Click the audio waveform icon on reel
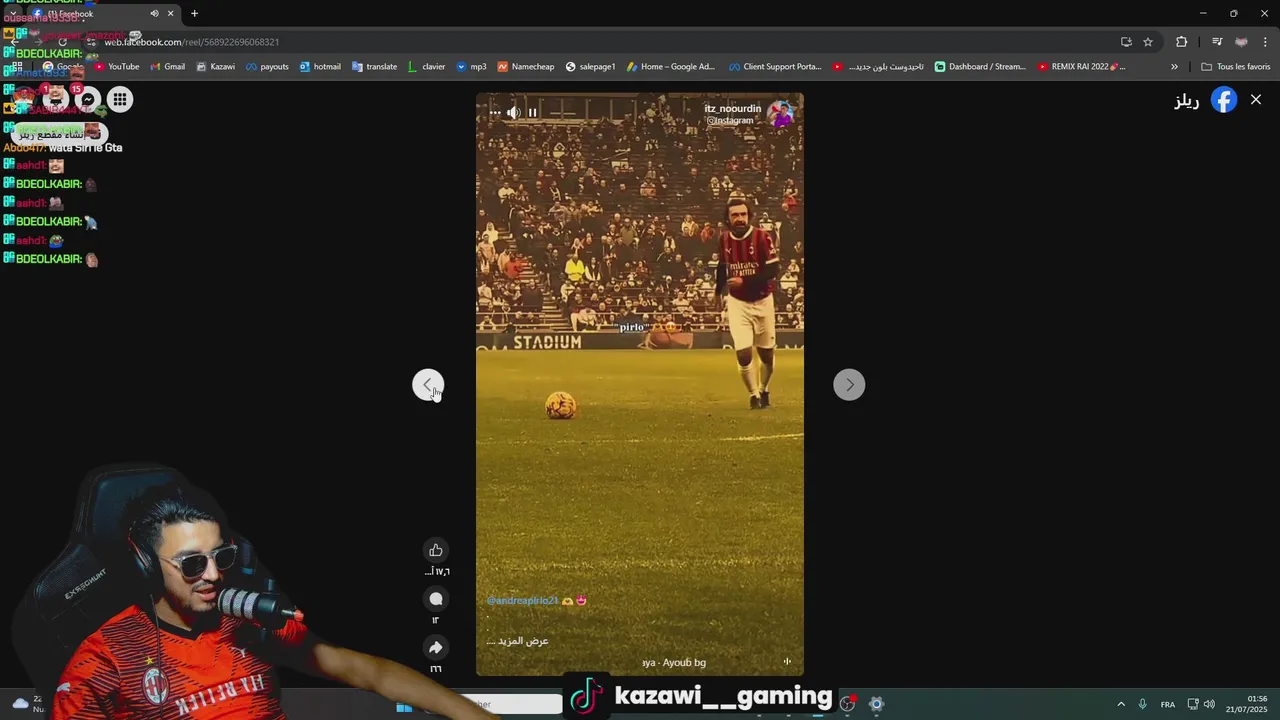 (787, 661)
